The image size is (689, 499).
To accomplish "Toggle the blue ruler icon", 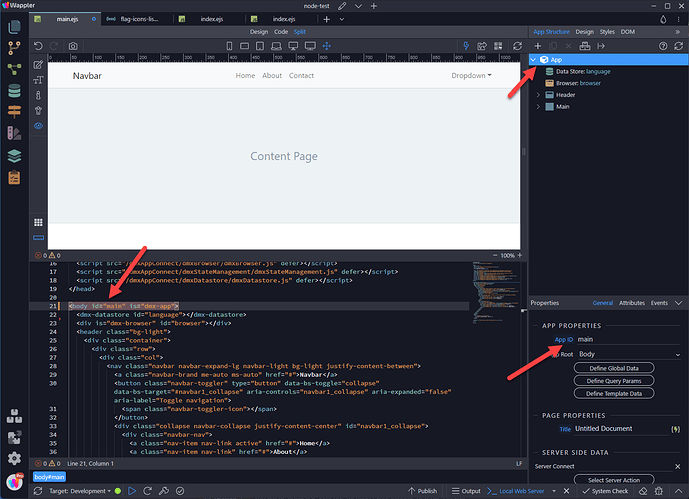I will 38,238.
